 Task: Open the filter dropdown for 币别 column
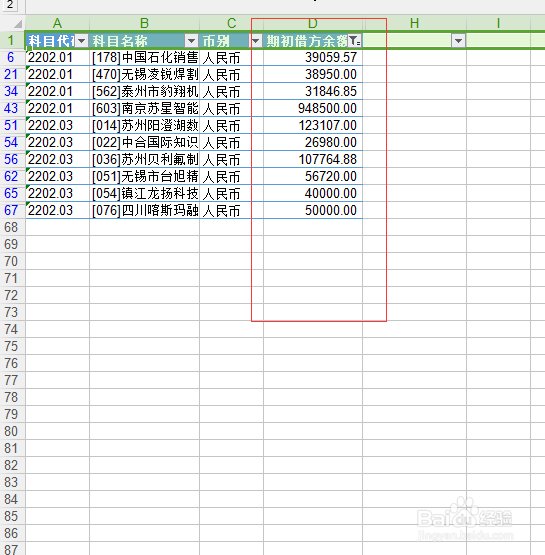256,41
